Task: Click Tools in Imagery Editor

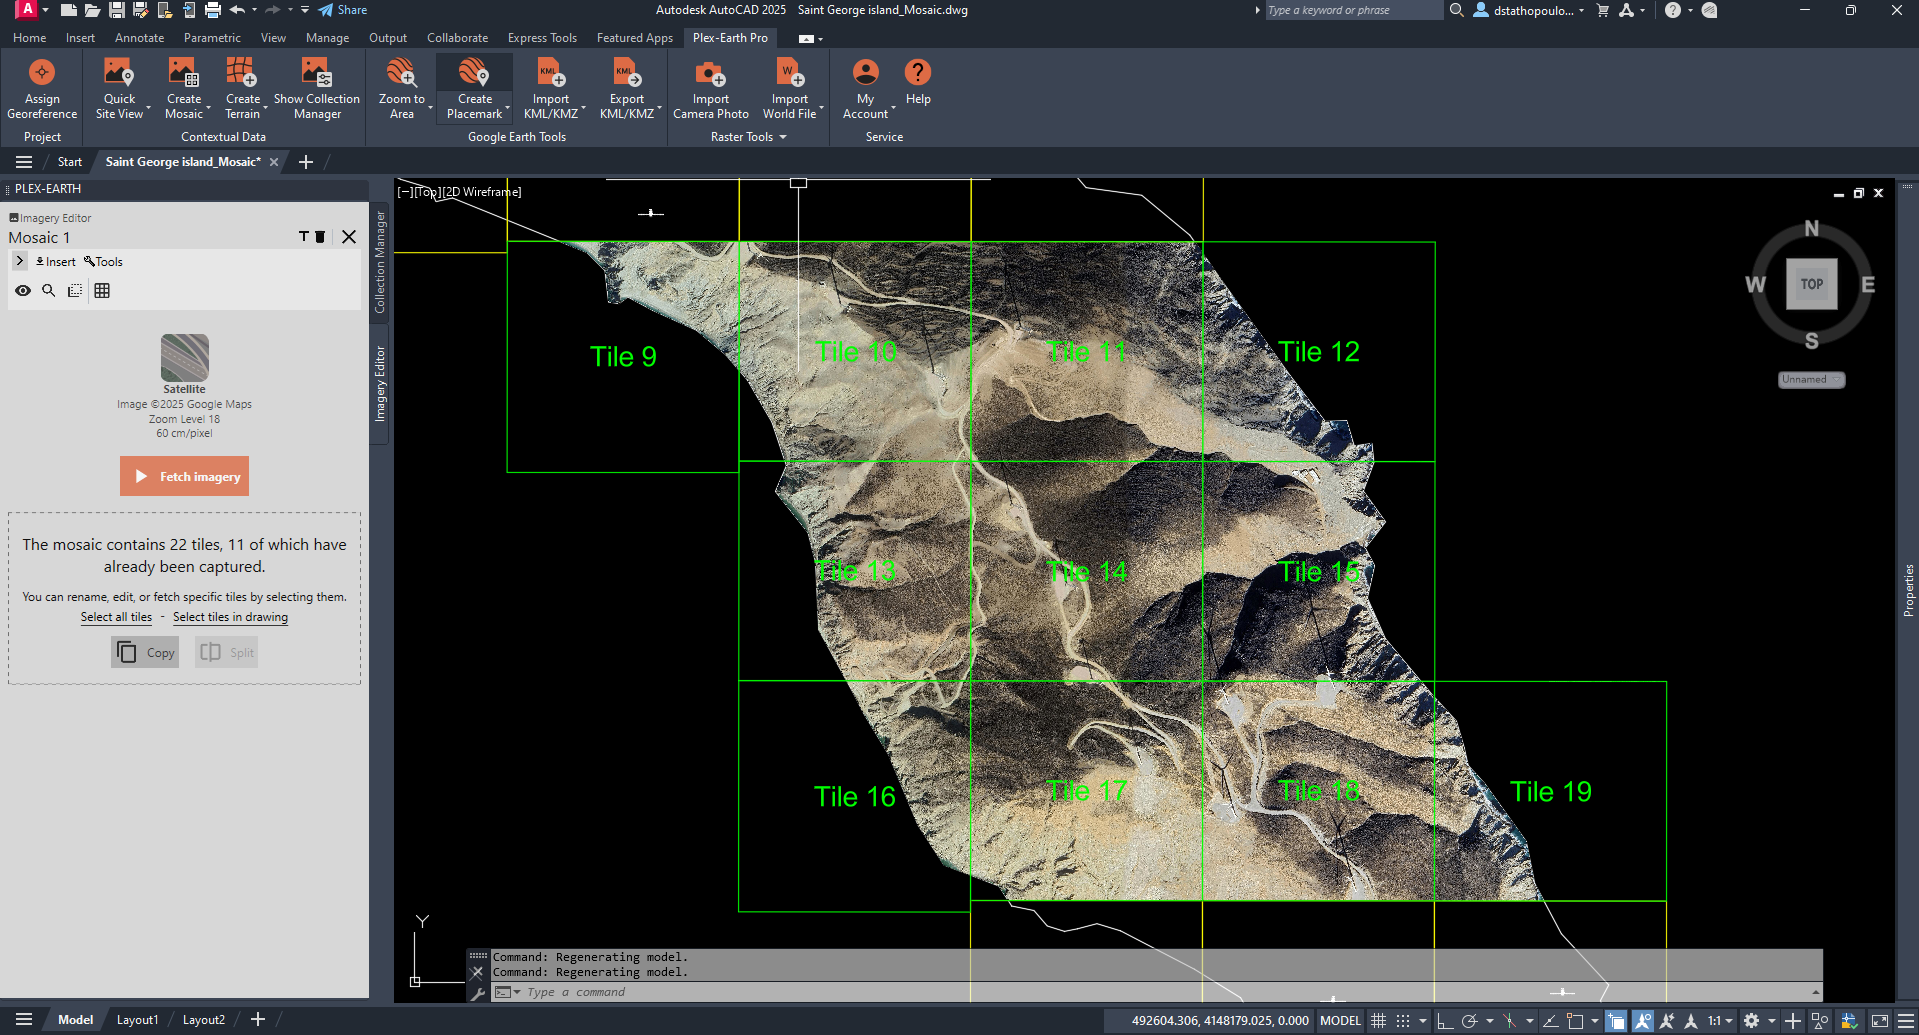Action: point(104,262)
